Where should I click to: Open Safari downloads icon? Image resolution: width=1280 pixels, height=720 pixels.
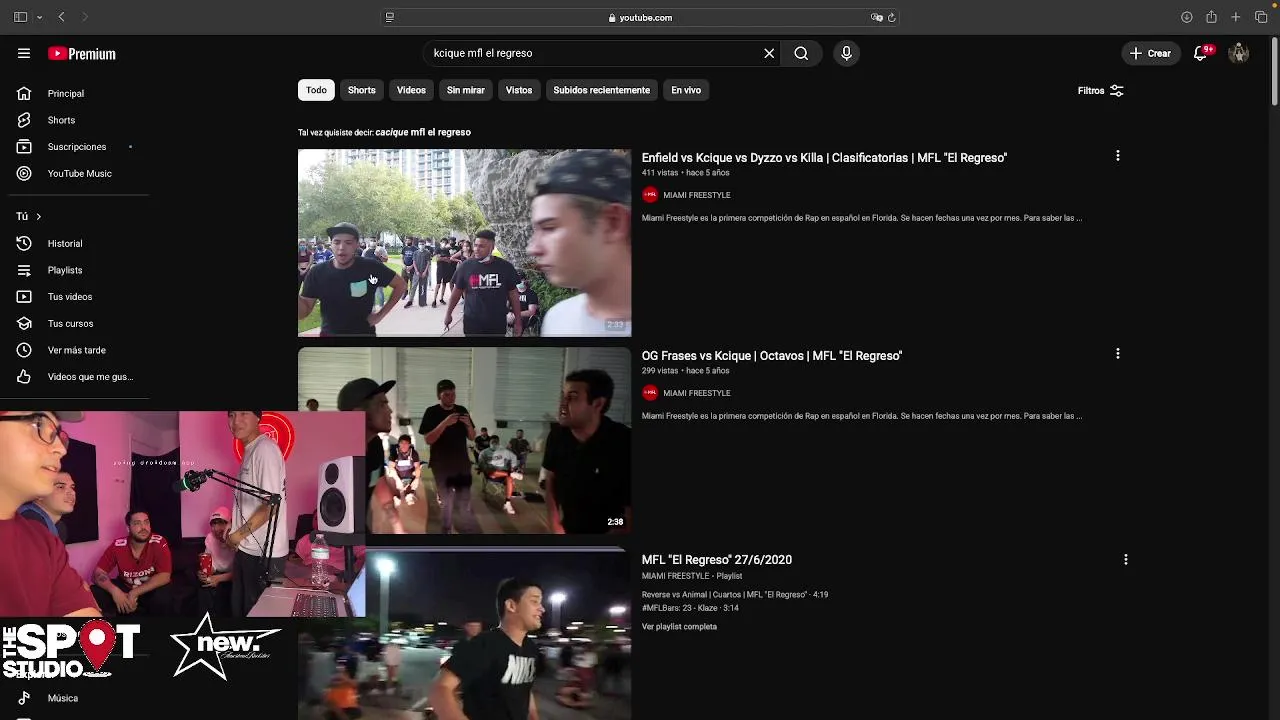[x=1187, y=17]
